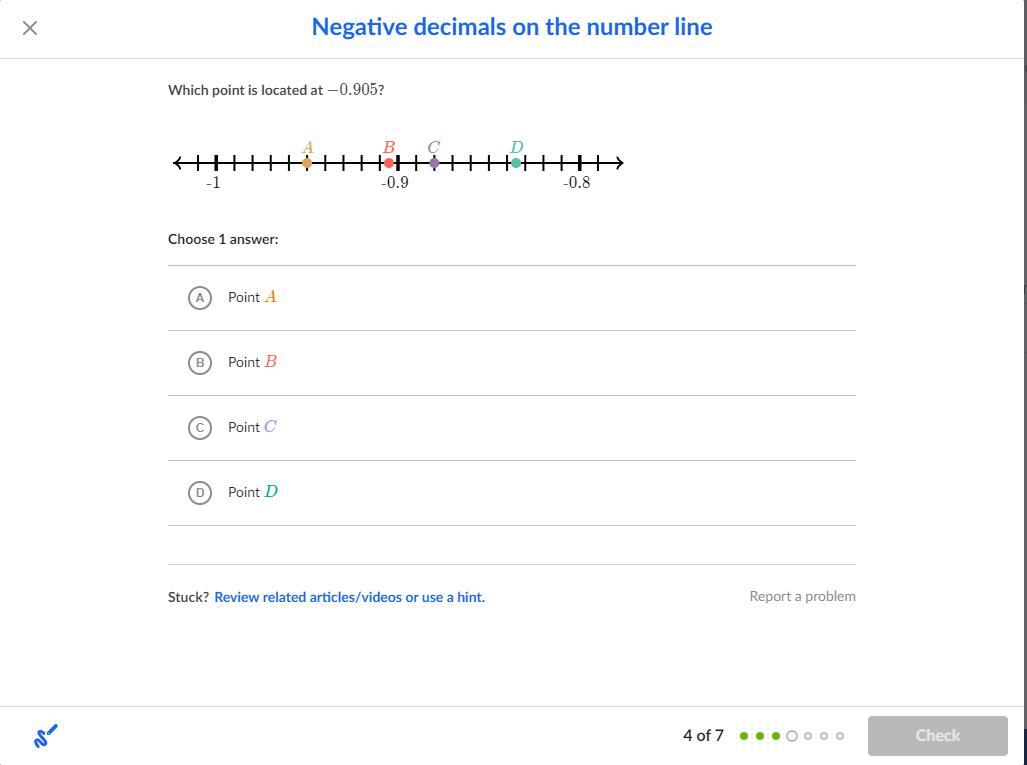
Task: Click the first green progress dot
Action: tap(744, 736)
